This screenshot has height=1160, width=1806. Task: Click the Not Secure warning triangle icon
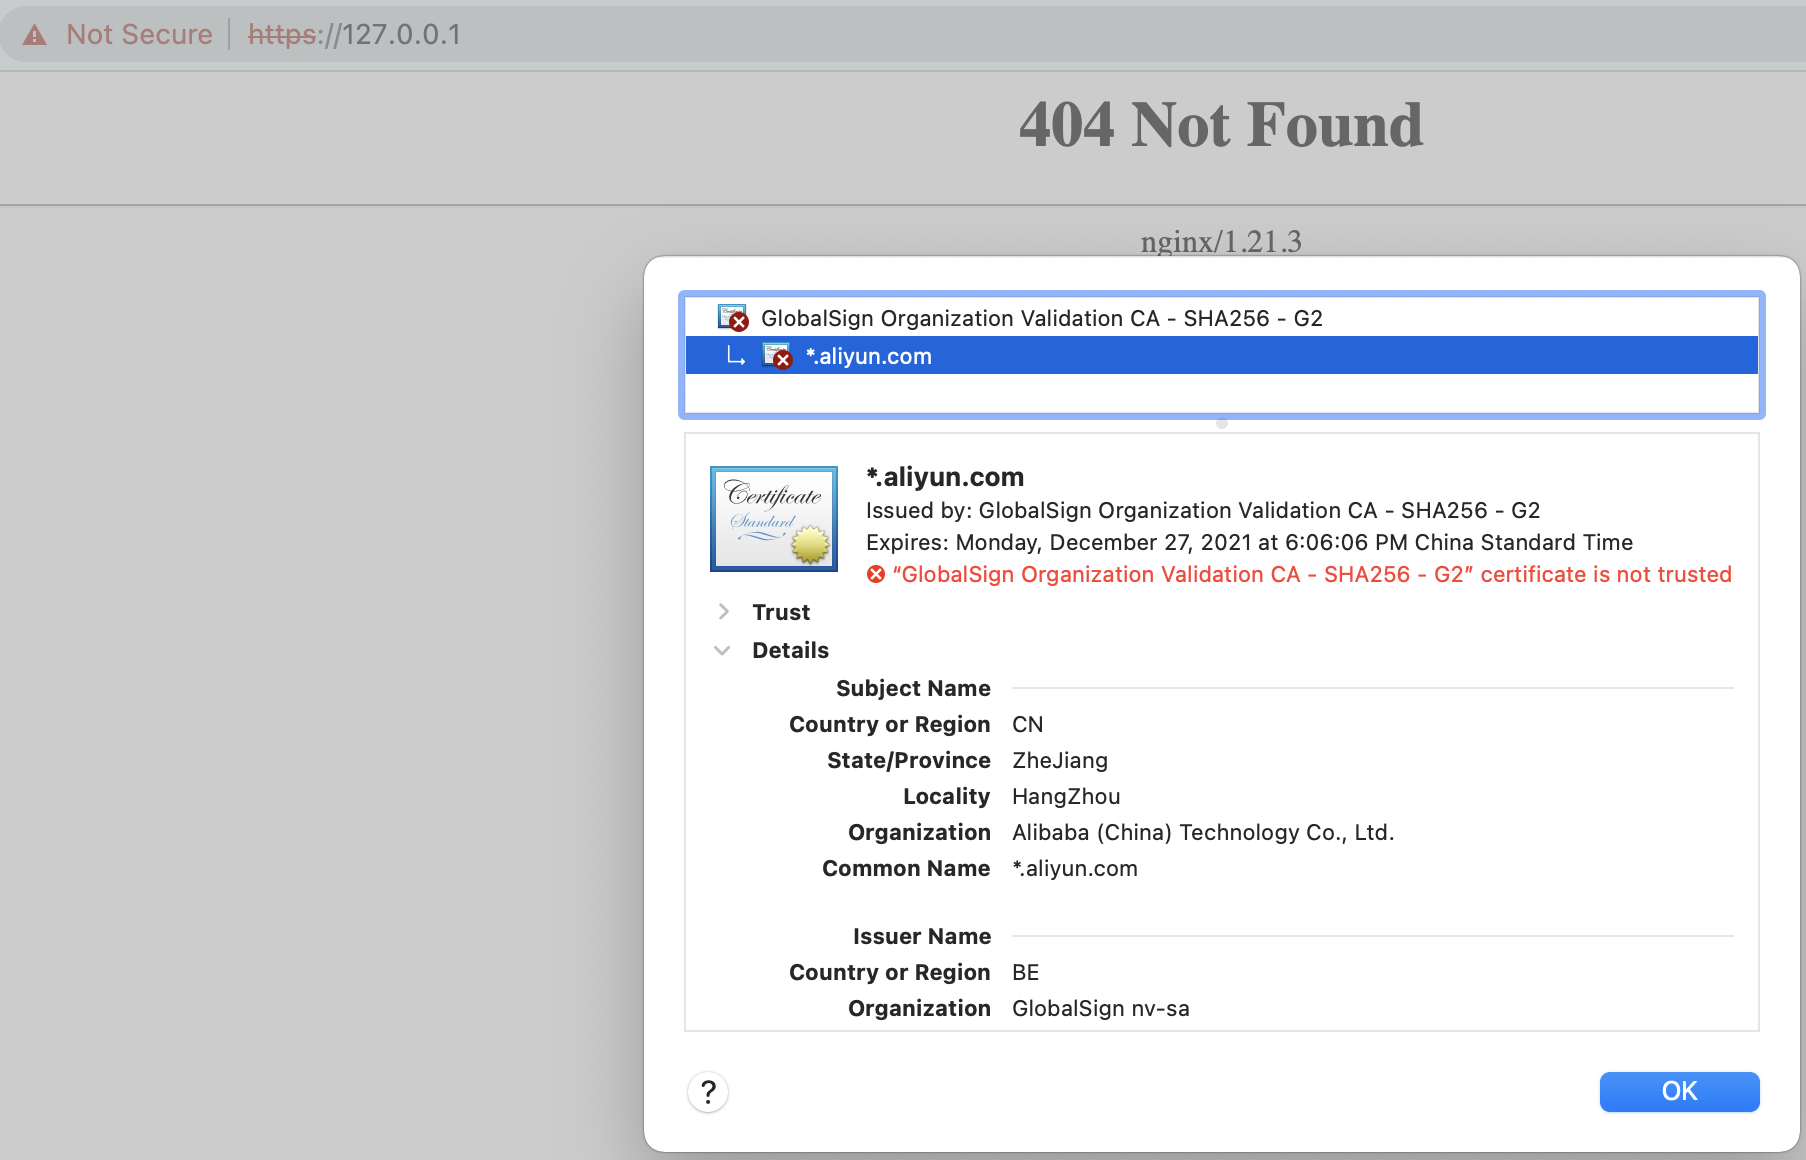pos(35,35)
